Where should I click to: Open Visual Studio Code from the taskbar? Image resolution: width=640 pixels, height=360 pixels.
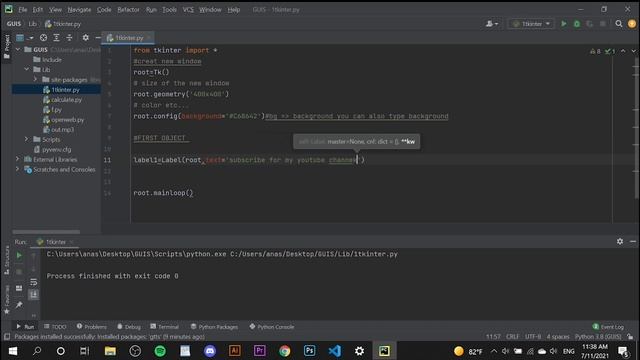point(335,351)
